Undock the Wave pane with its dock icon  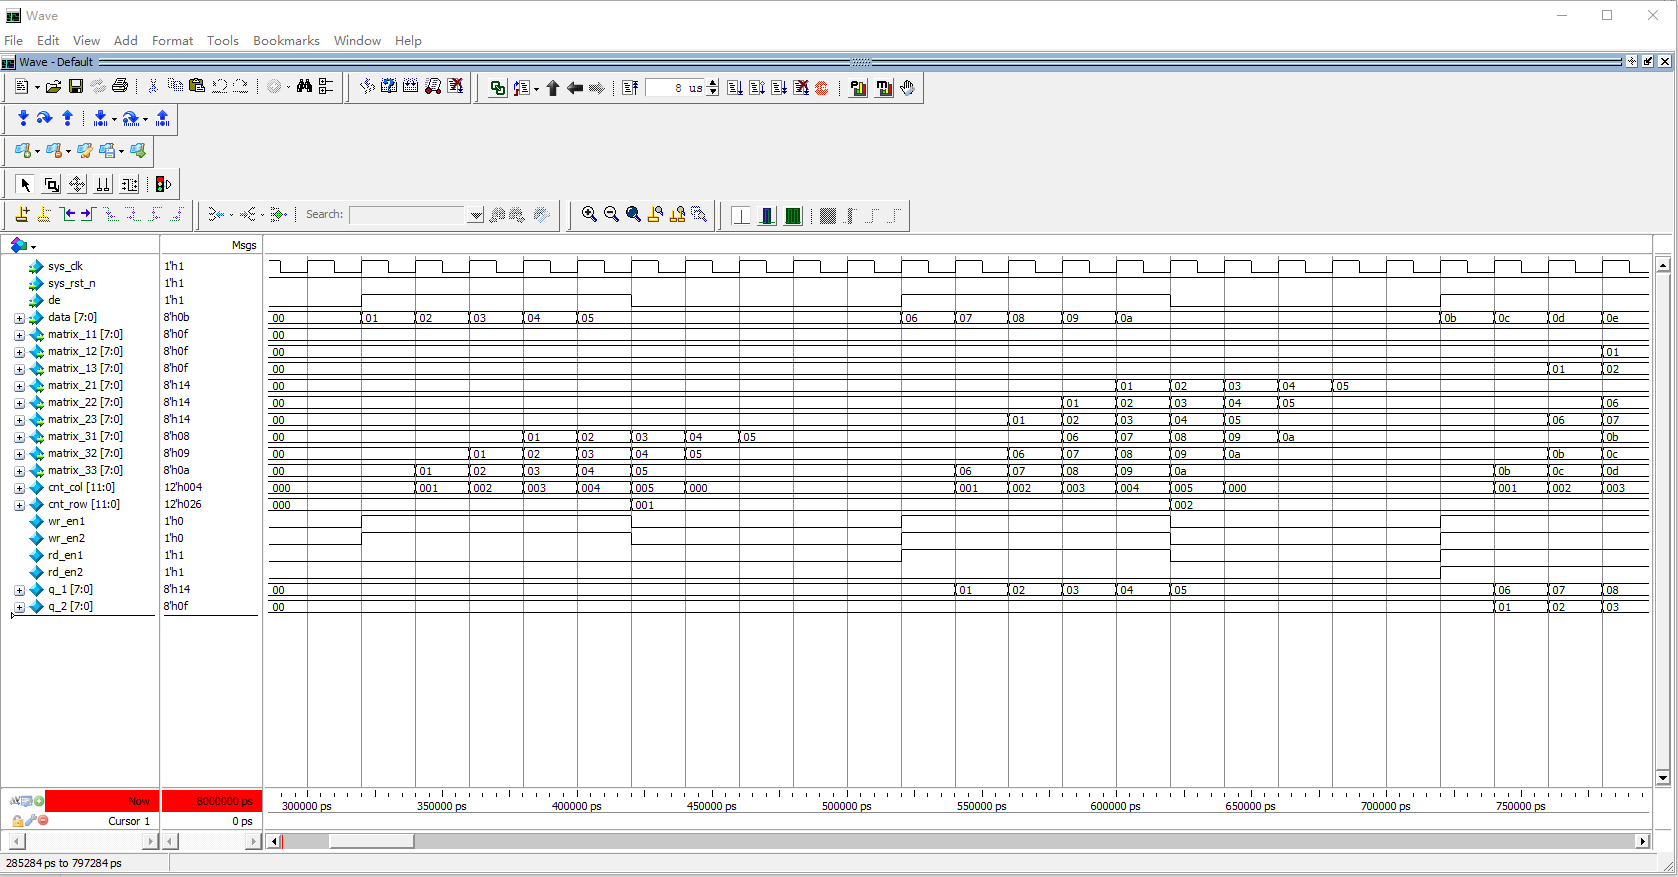1648,62
